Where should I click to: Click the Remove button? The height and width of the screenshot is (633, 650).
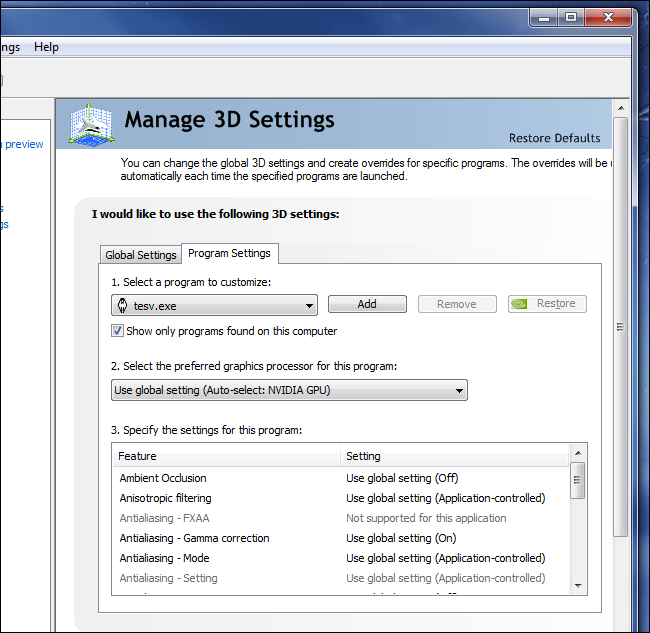(x=457, y=304)
